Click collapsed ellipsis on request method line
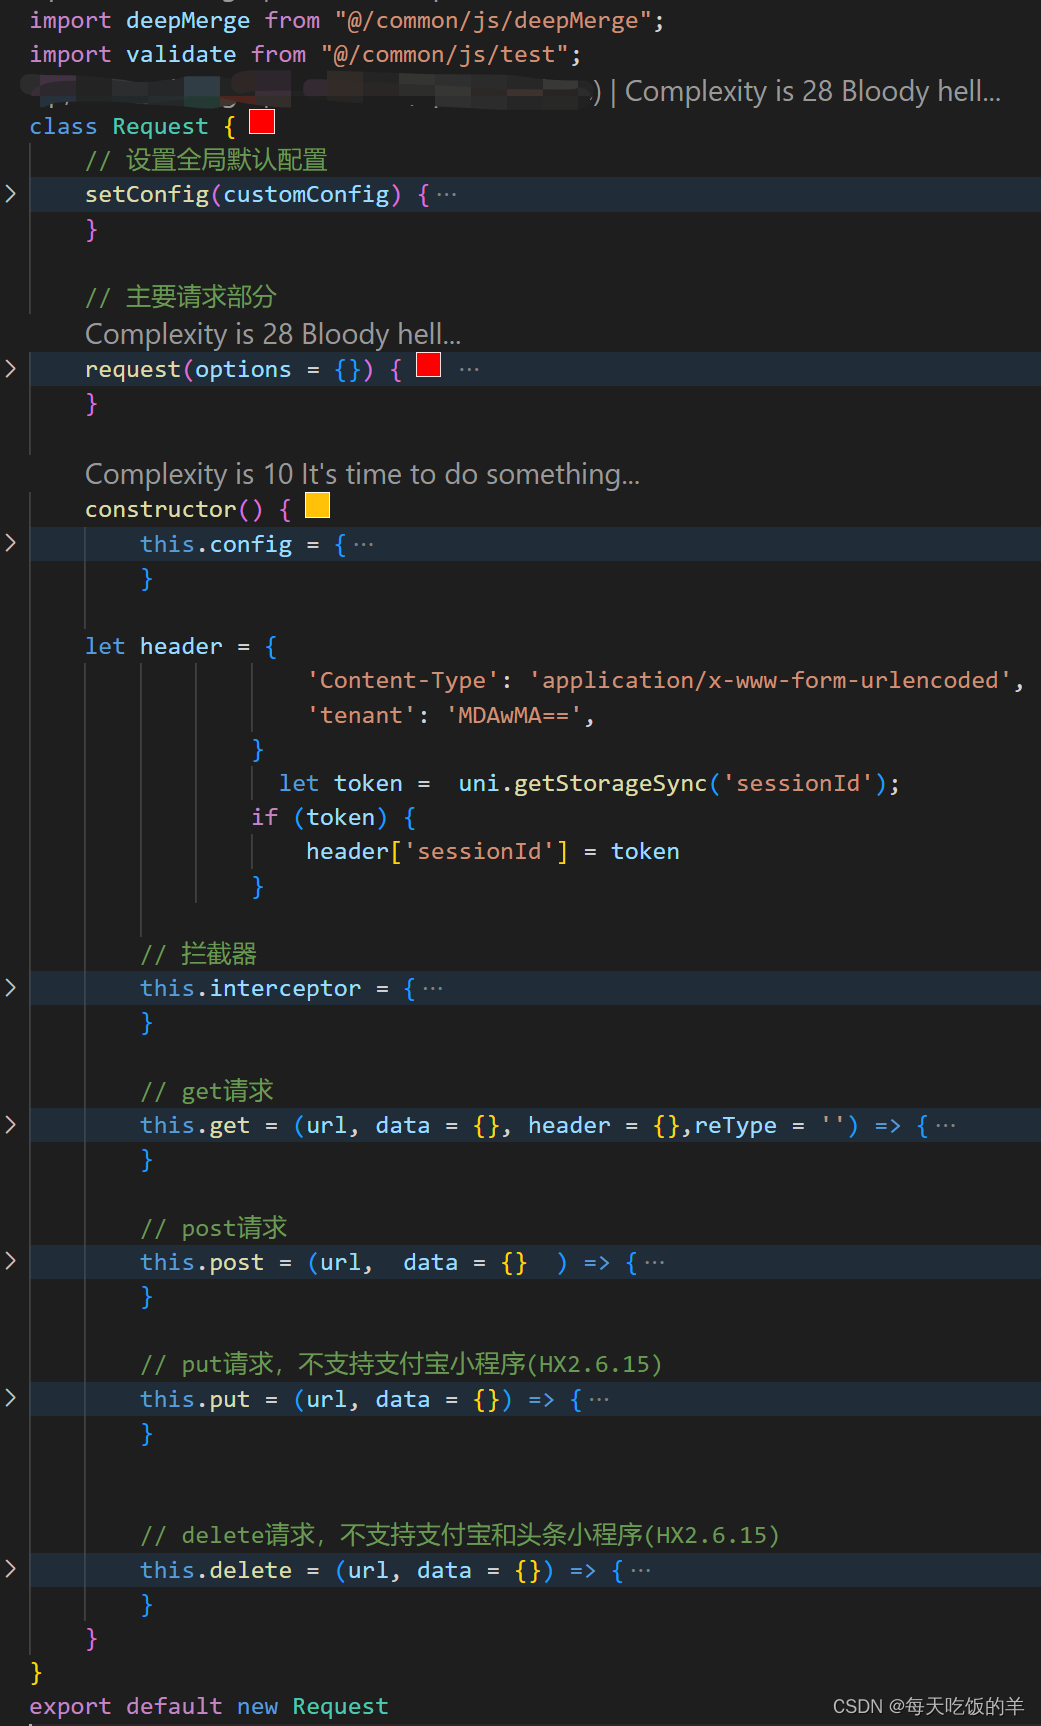This screenshot has width=1041, height=1726. tap(469, 370)
